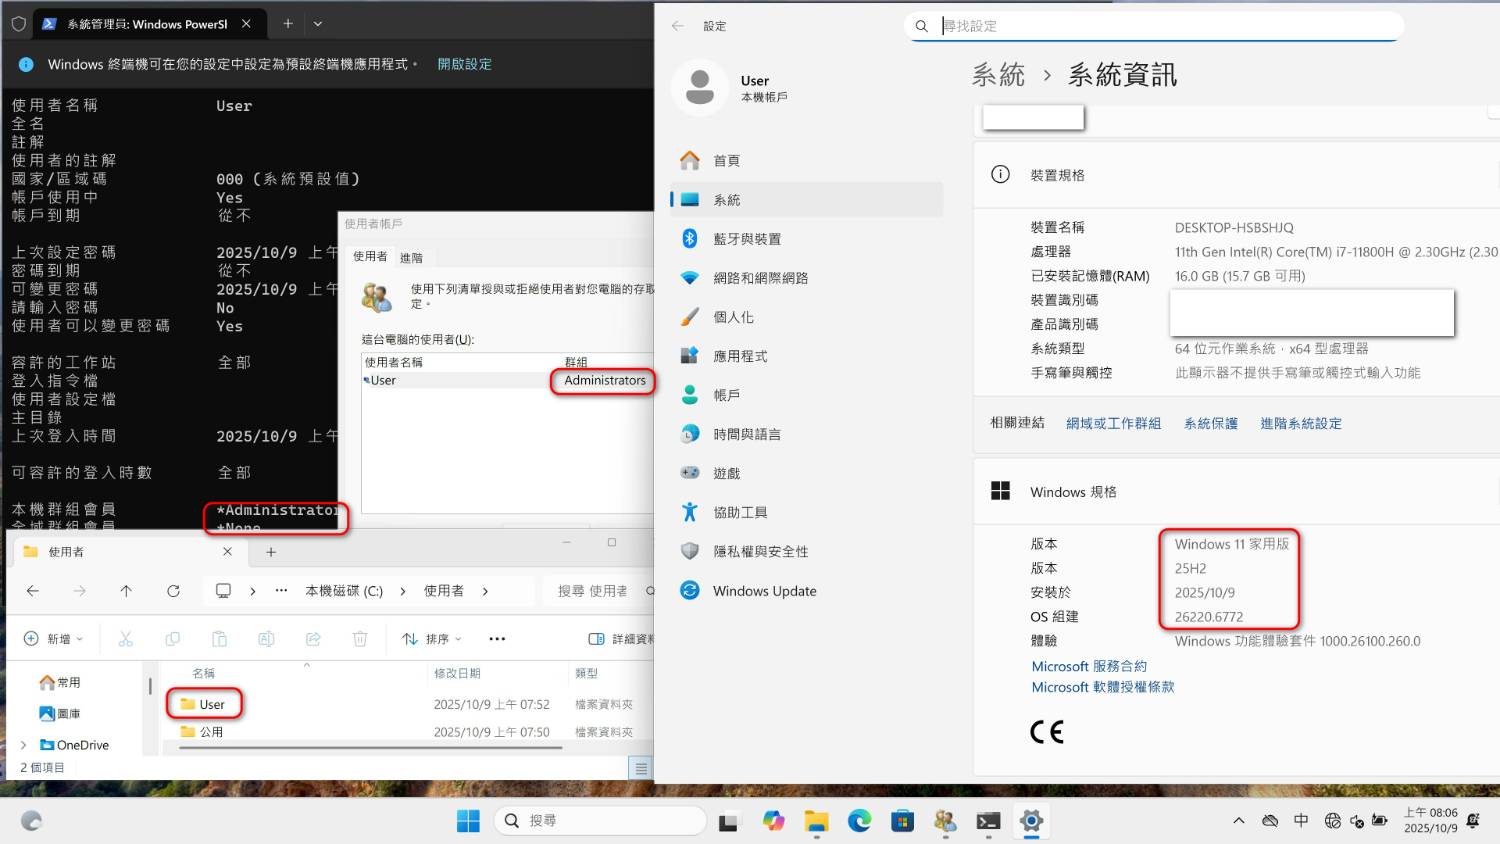Open the New item dropdown
Viewport: 1500px width, 844px height.
point(53,639)
